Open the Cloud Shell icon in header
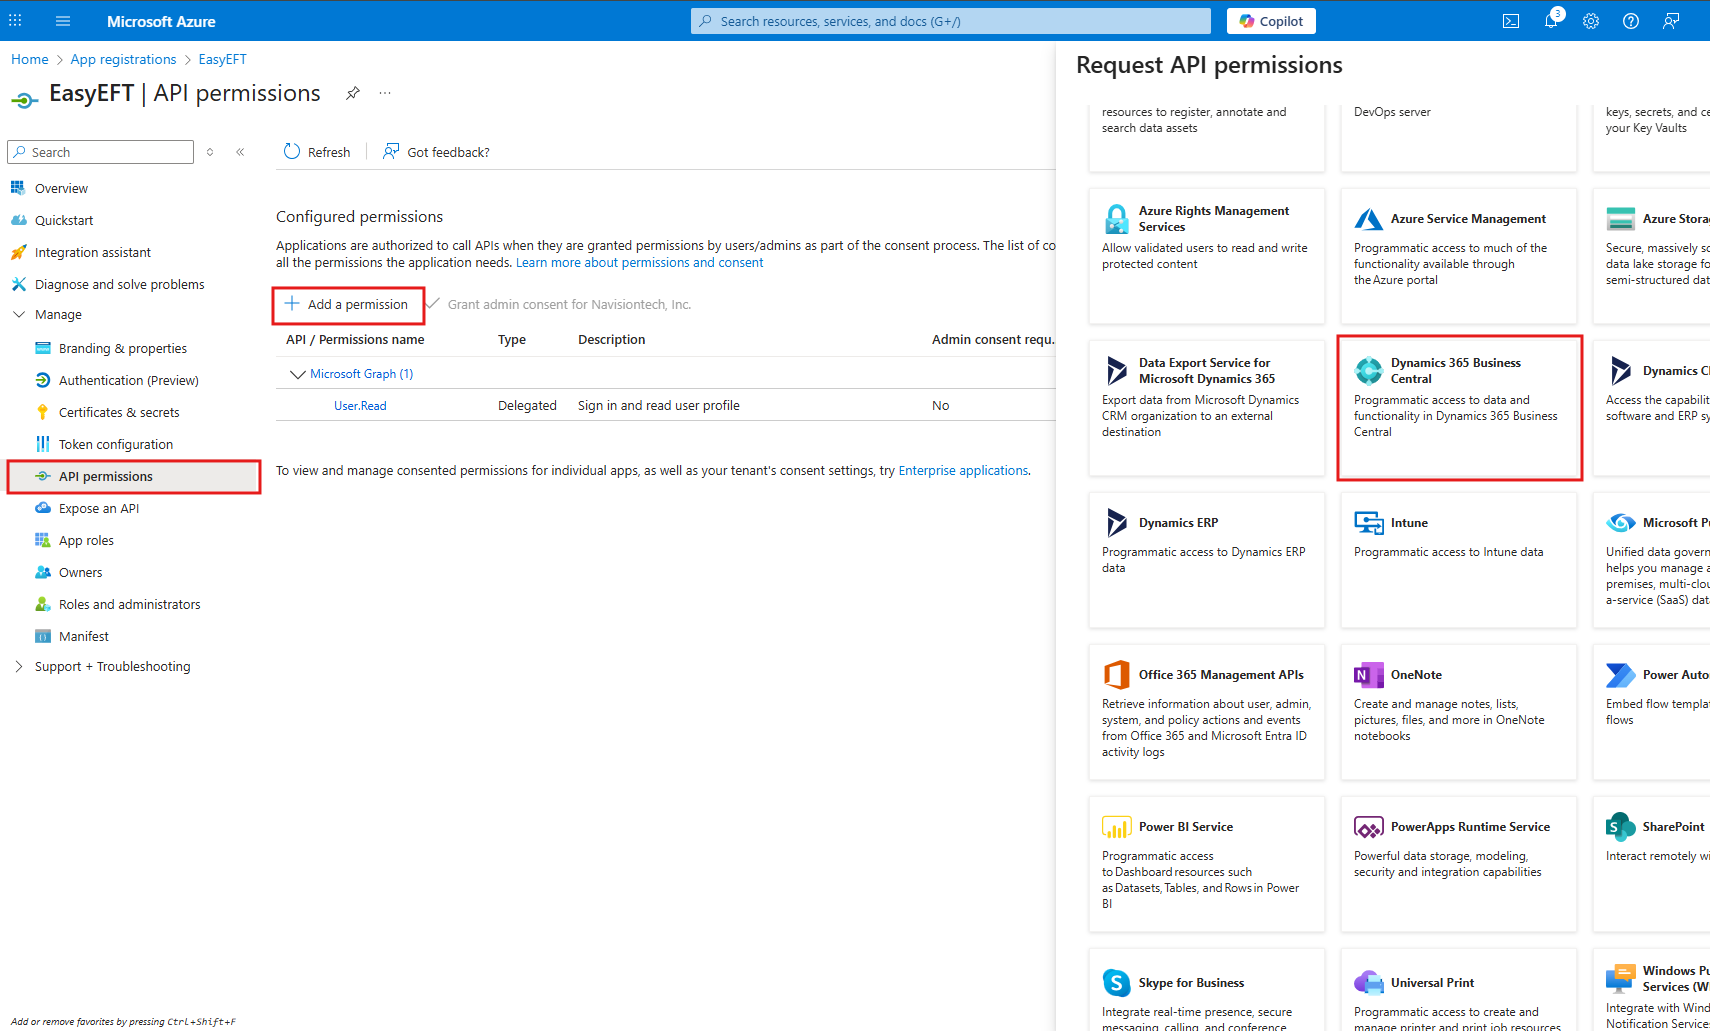1710x1031 pixels. (1510, 21)
